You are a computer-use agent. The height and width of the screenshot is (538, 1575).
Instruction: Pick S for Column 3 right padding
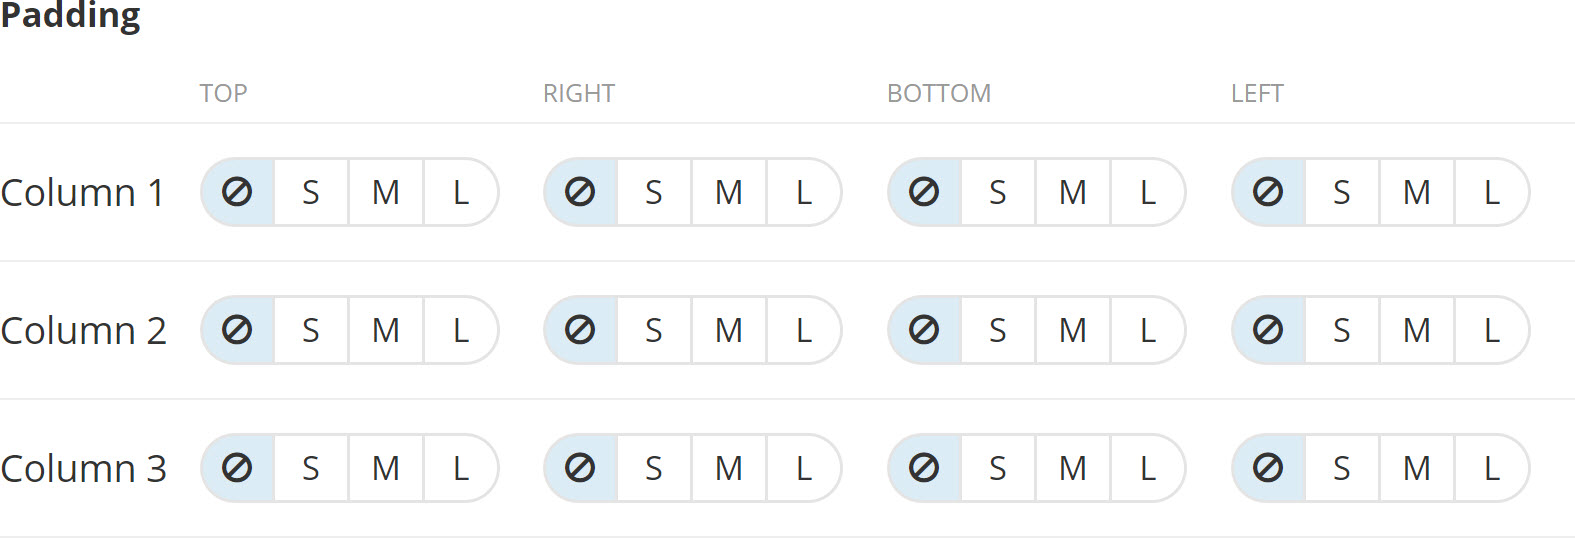[654, 468]
